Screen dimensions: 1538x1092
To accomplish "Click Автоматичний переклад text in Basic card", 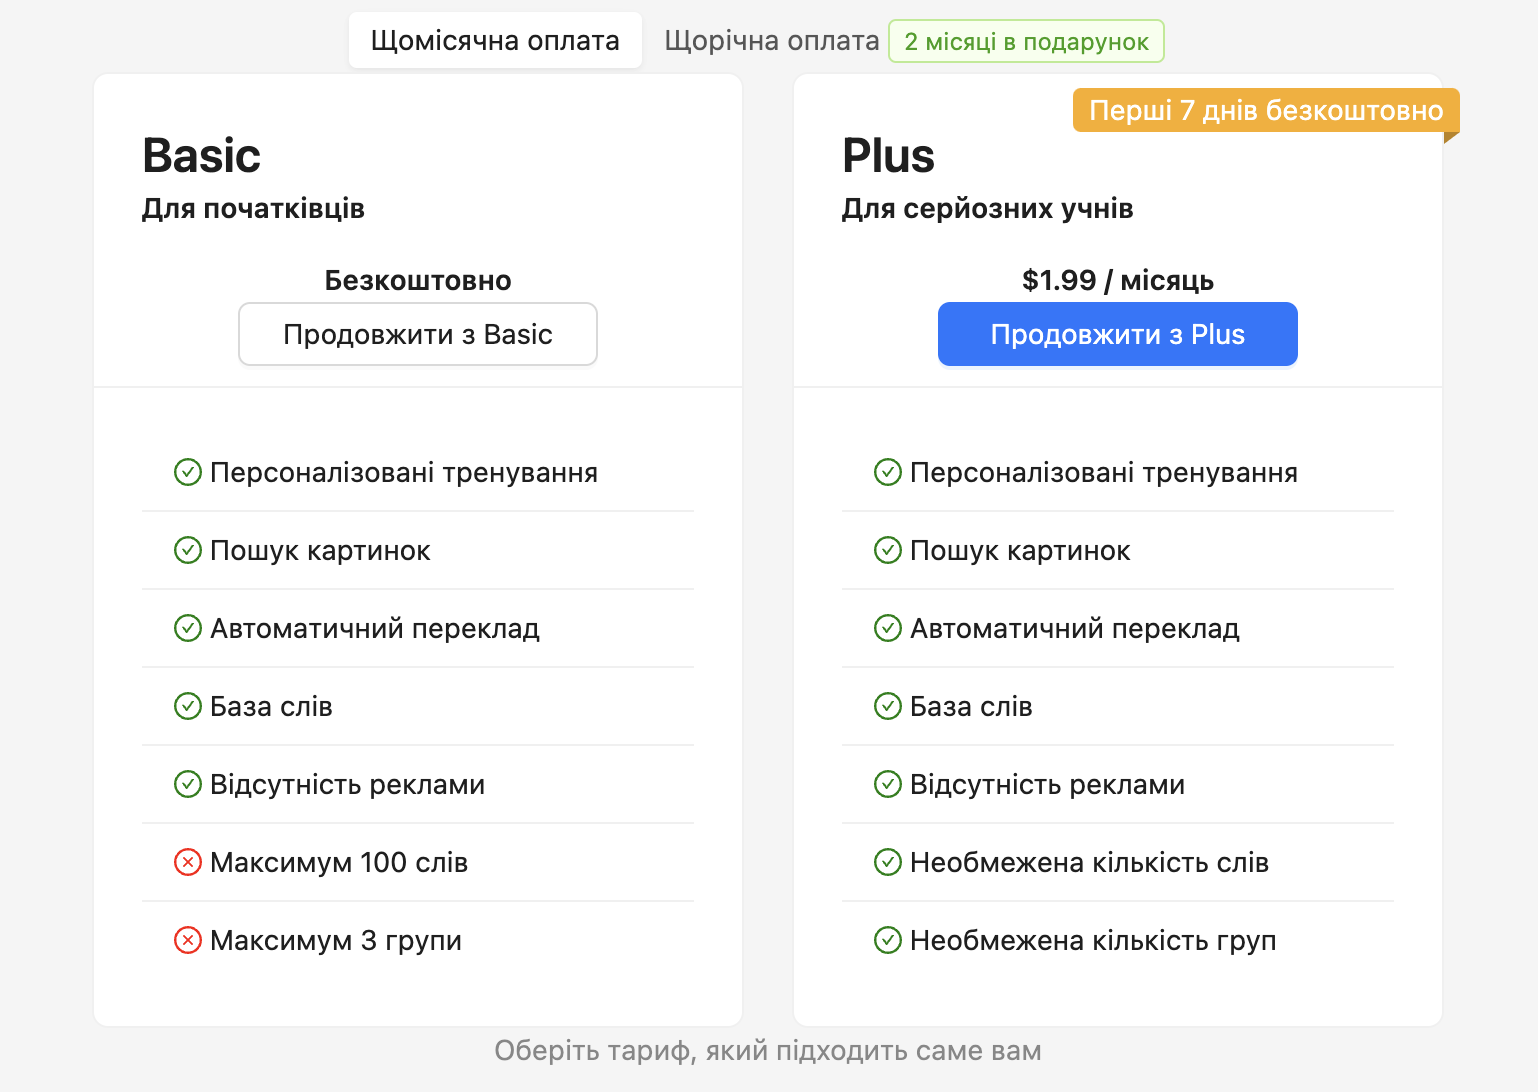I will point(375,629).
